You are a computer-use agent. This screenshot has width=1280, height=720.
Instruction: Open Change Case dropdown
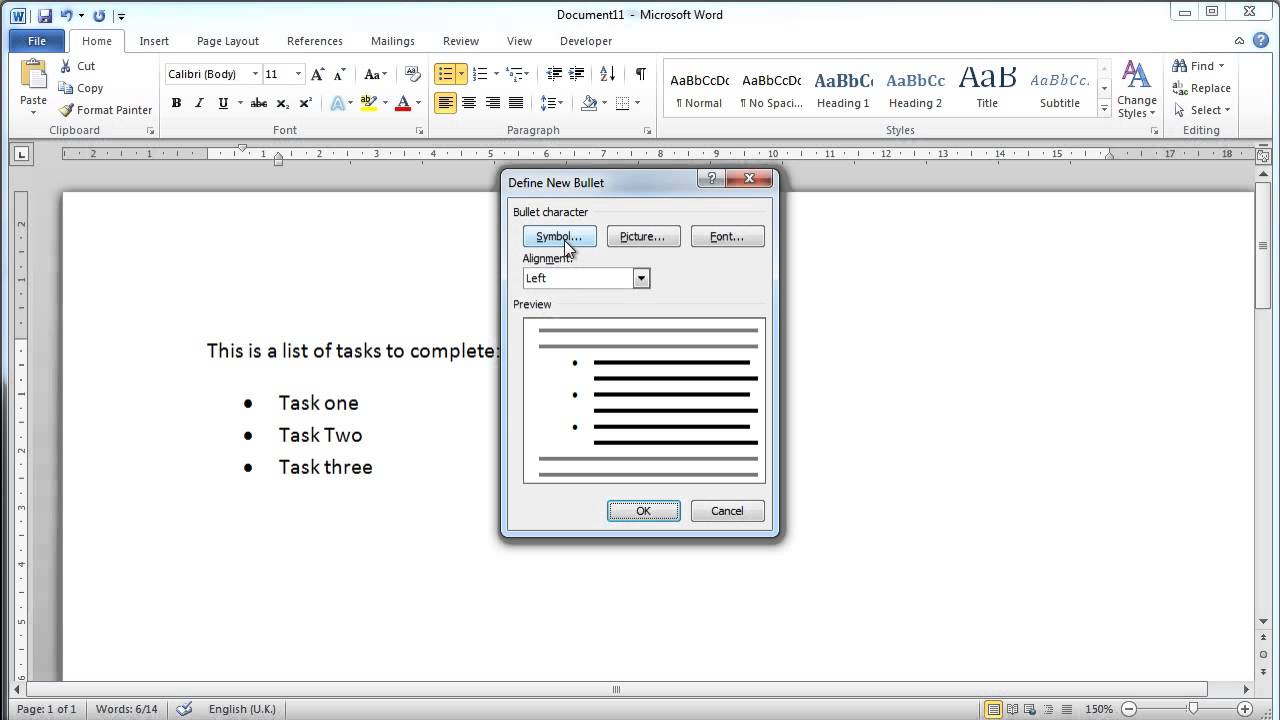pyautogui.click(x=375, y=74)
